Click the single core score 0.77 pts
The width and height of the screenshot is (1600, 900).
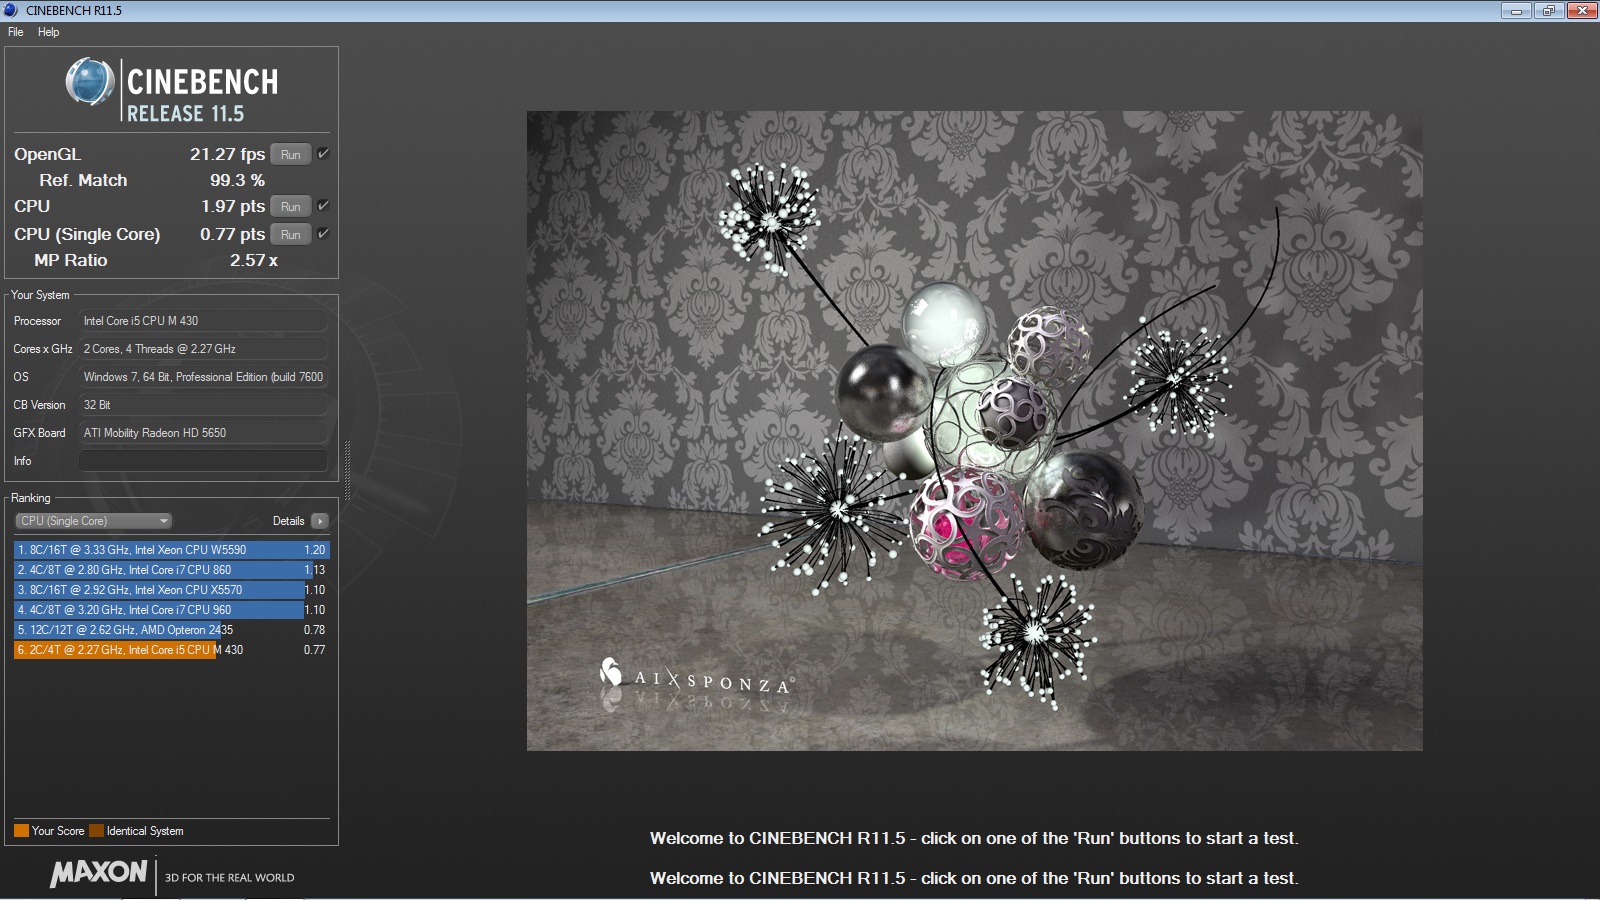tap(232, 234)
